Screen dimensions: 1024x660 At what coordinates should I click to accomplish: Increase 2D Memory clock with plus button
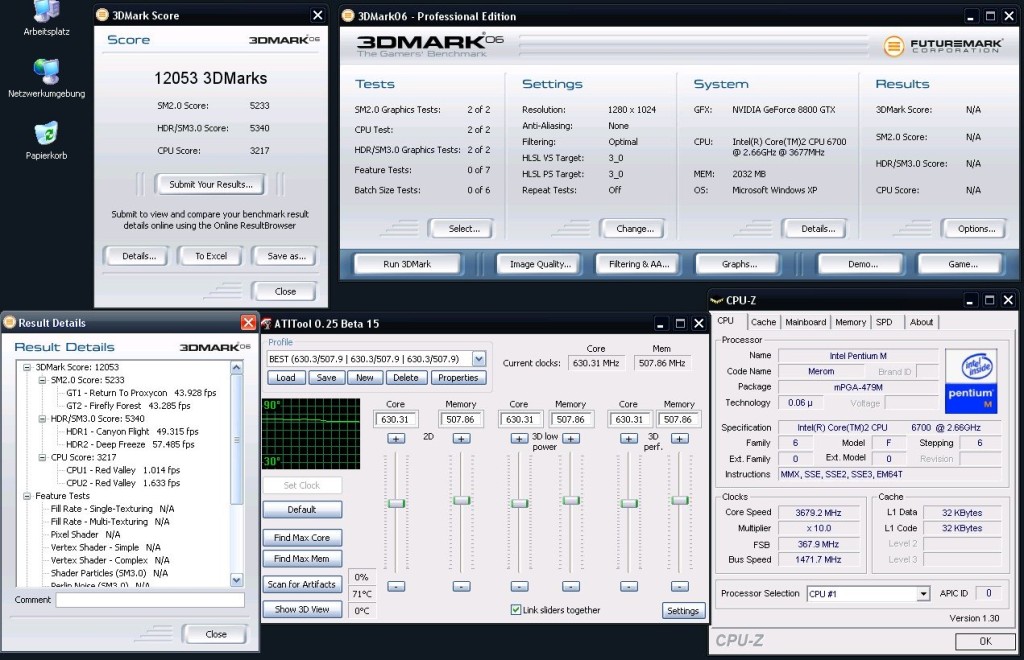pos(461,439)
